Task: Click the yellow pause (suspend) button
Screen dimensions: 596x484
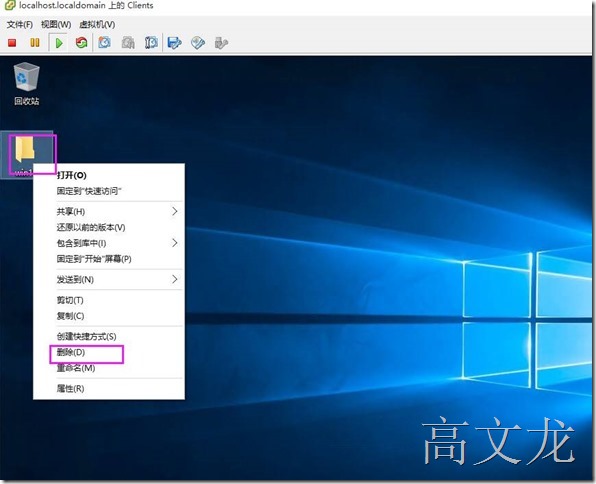Action: [x=35, y=43]
